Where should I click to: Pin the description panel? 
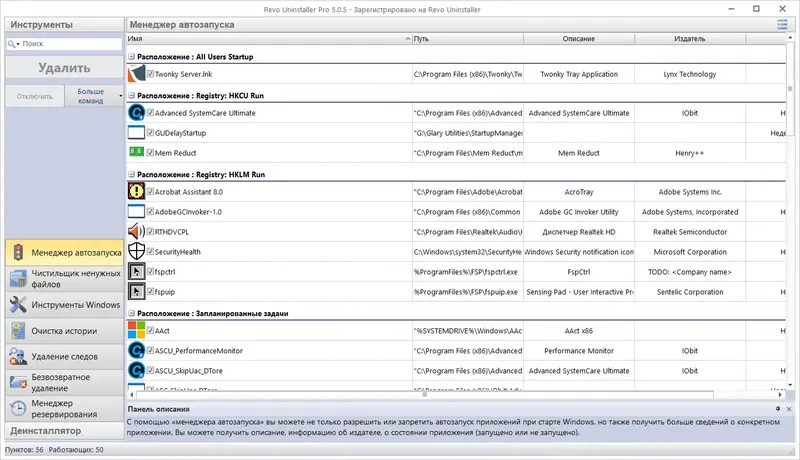point(778,408)
